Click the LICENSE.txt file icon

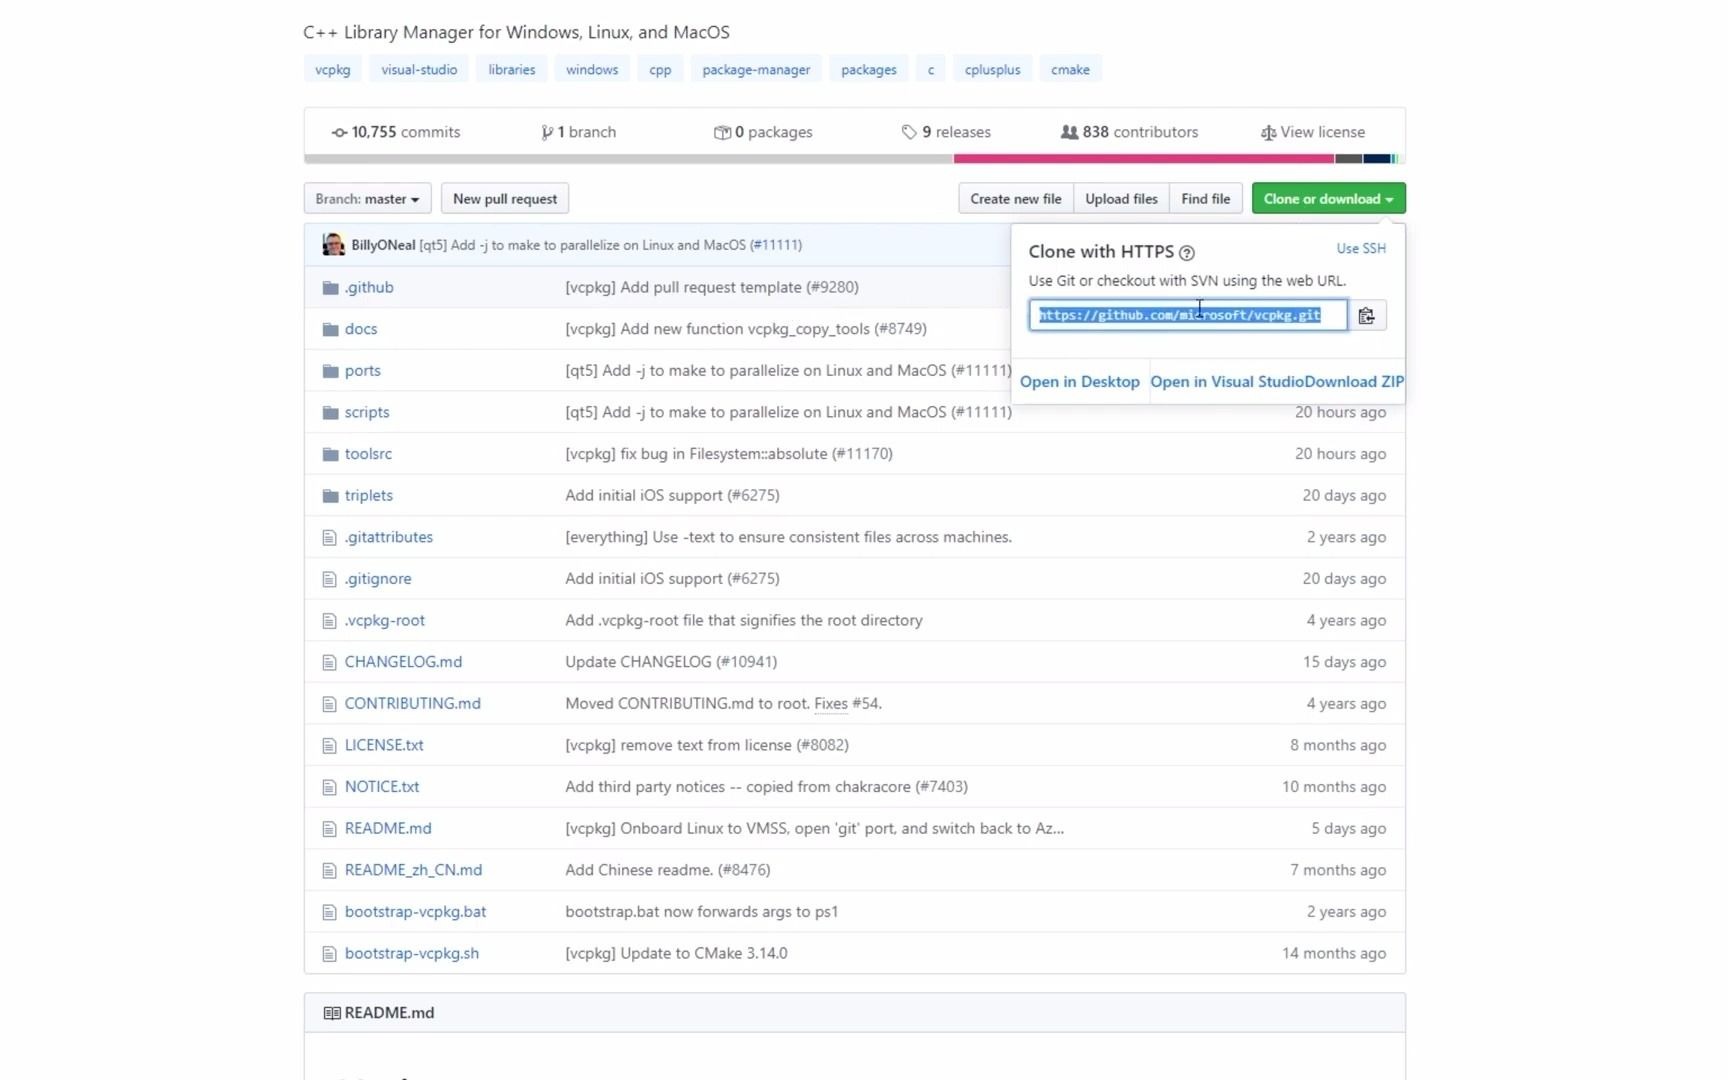330,746
